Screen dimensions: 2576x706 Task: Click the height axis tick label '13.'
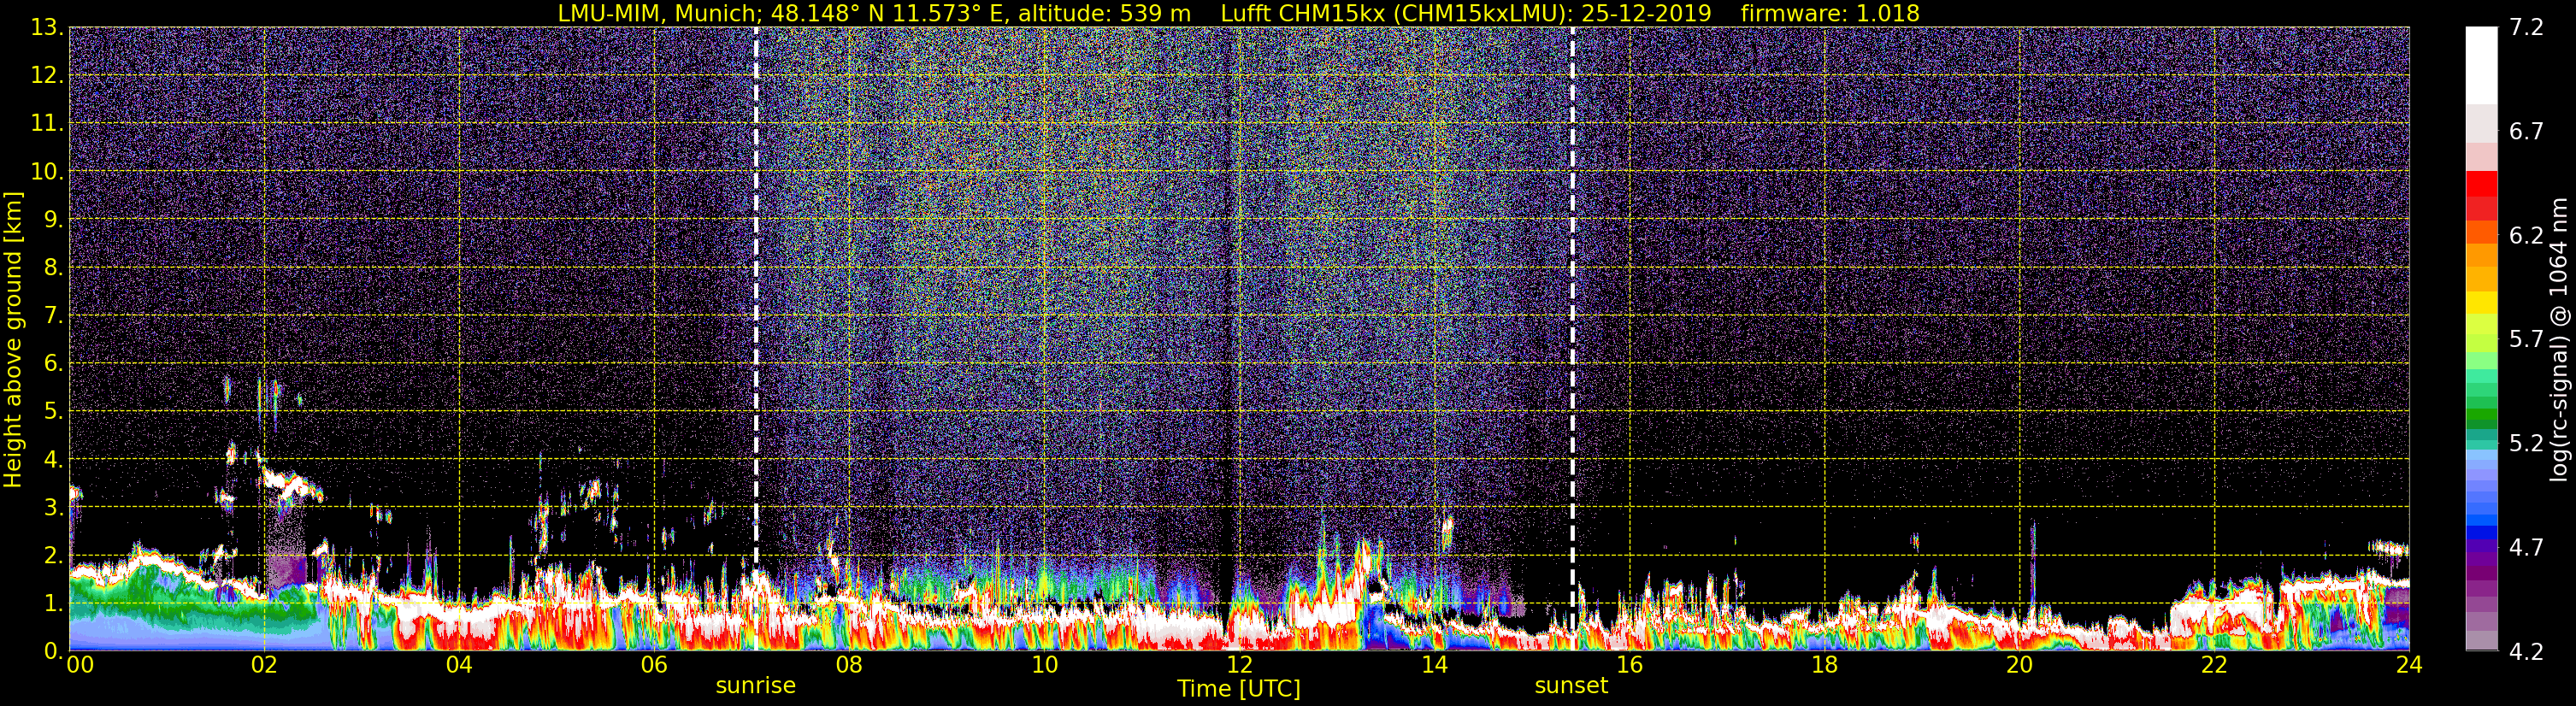tap(46, 28)
